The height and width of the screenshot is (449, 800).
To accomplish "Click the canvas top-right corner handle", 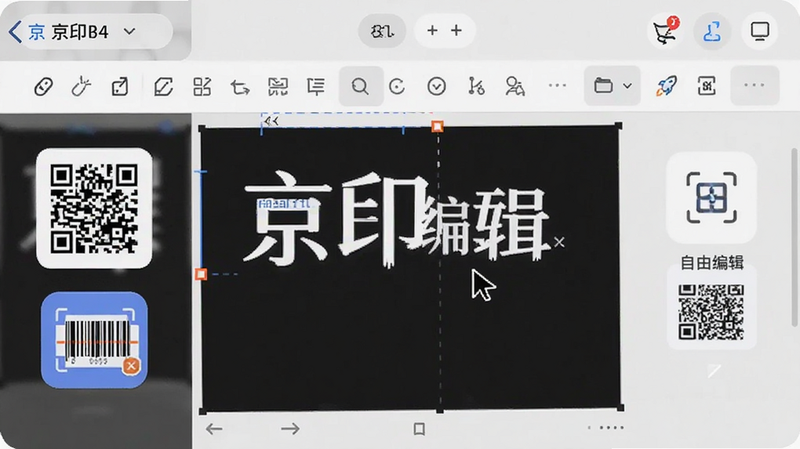I will (619, 126).
